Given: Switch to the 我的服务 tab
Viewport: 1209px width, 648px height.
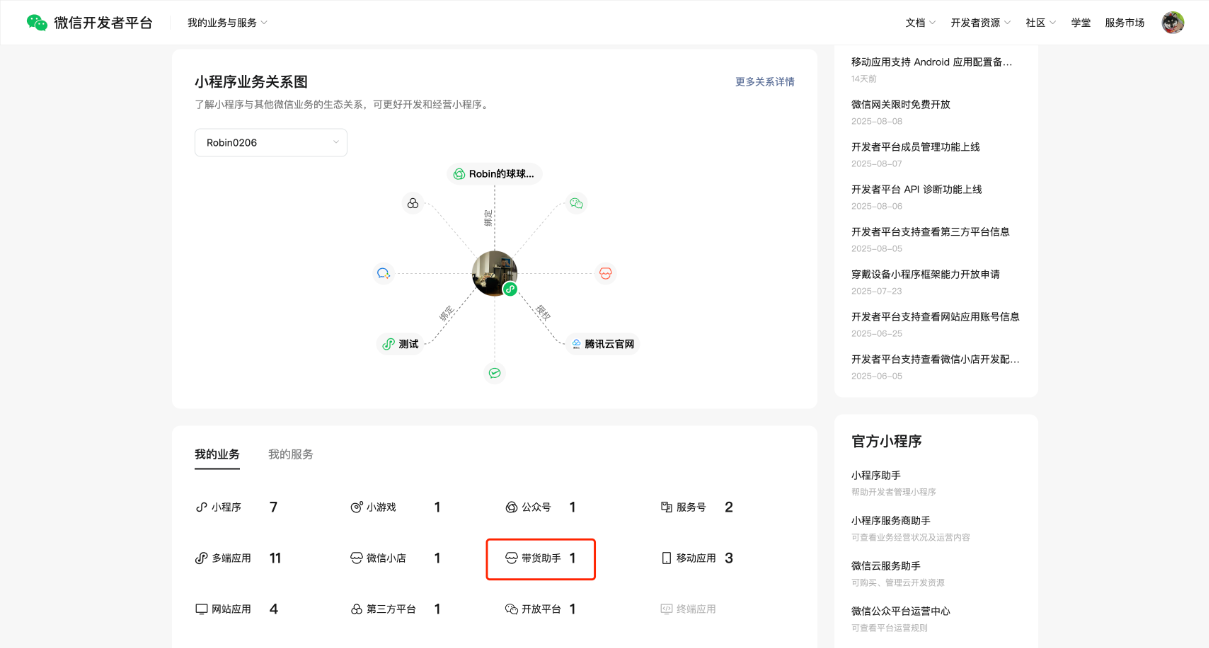Looking at the screenshot, I should (290, 454).
